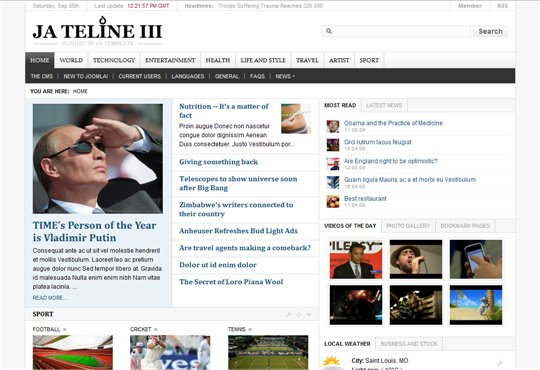Viewport: 540px width, 370px height.
Task: Click the RSS link
Action: pyautogui.click(x=502, y=6)
